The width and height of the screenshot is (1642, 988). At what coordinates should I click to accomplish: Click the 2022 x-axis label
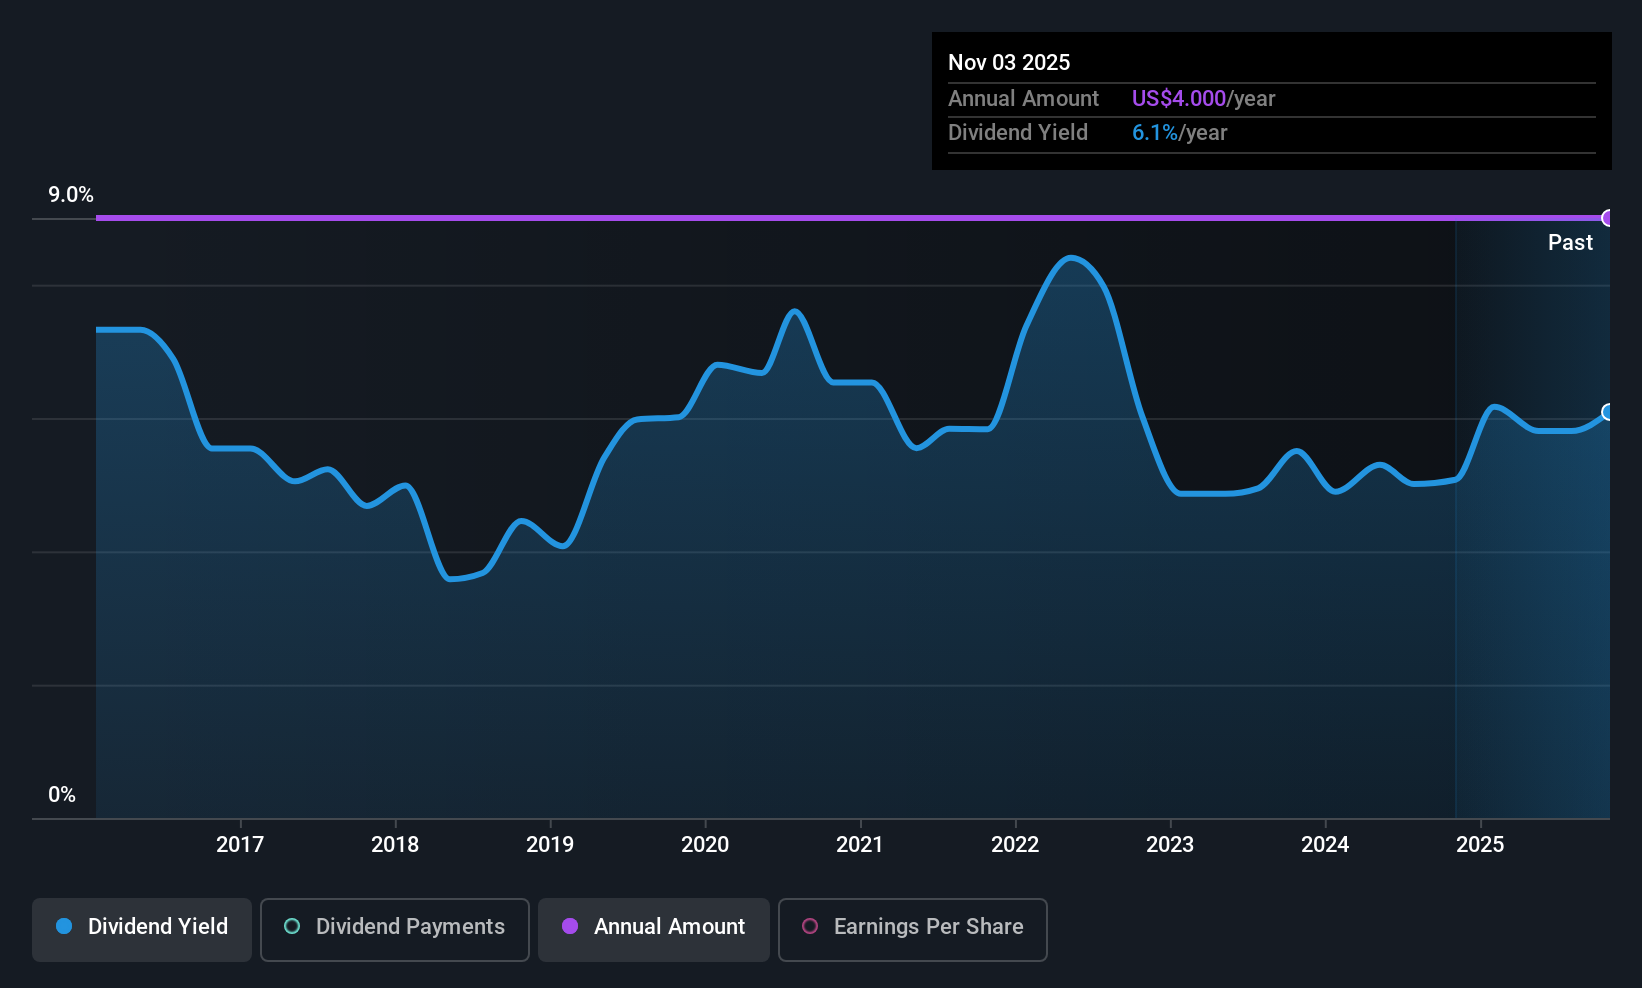coord(1015,845)
